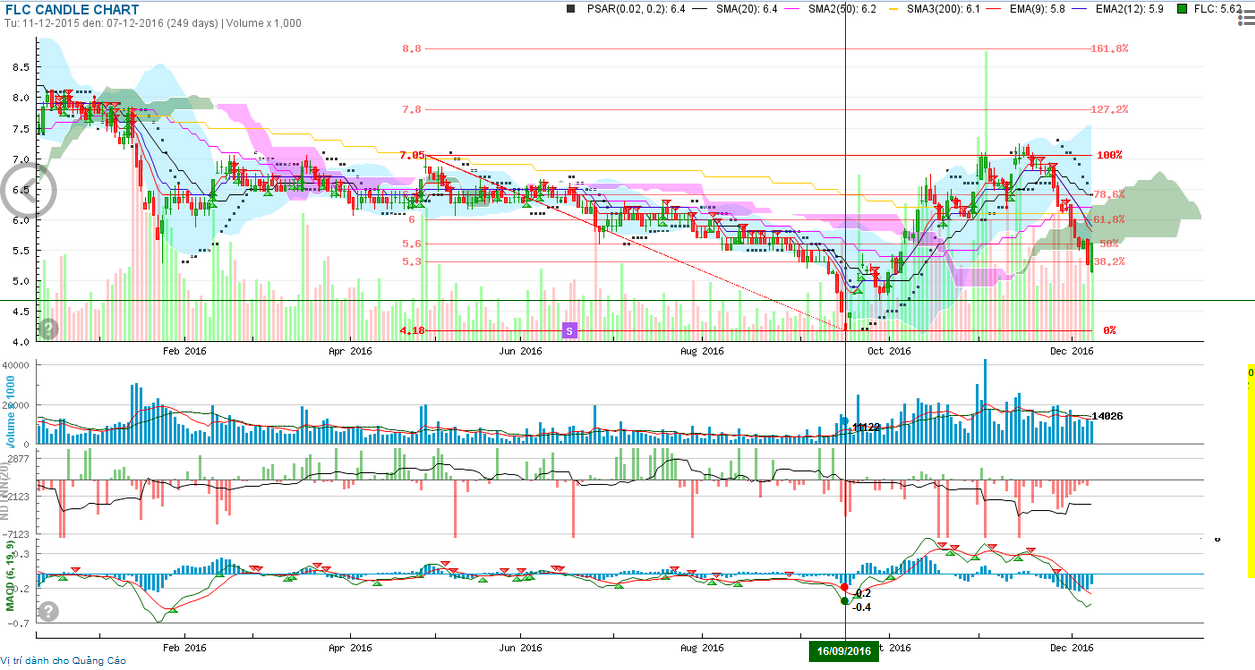Click Dec 2016 label on price axis

click(x=1071, y=351)
